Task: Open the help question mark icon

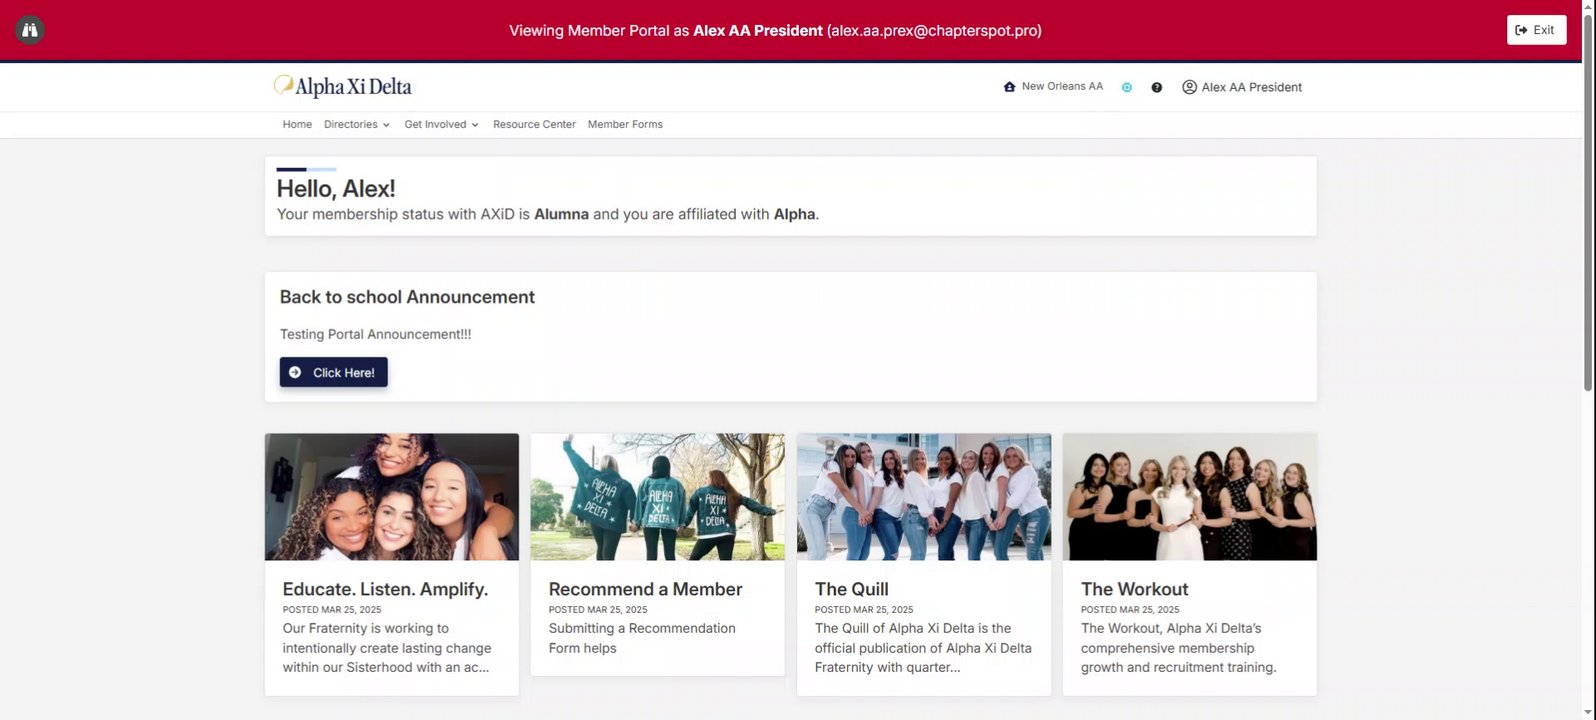Action: 1157,87
